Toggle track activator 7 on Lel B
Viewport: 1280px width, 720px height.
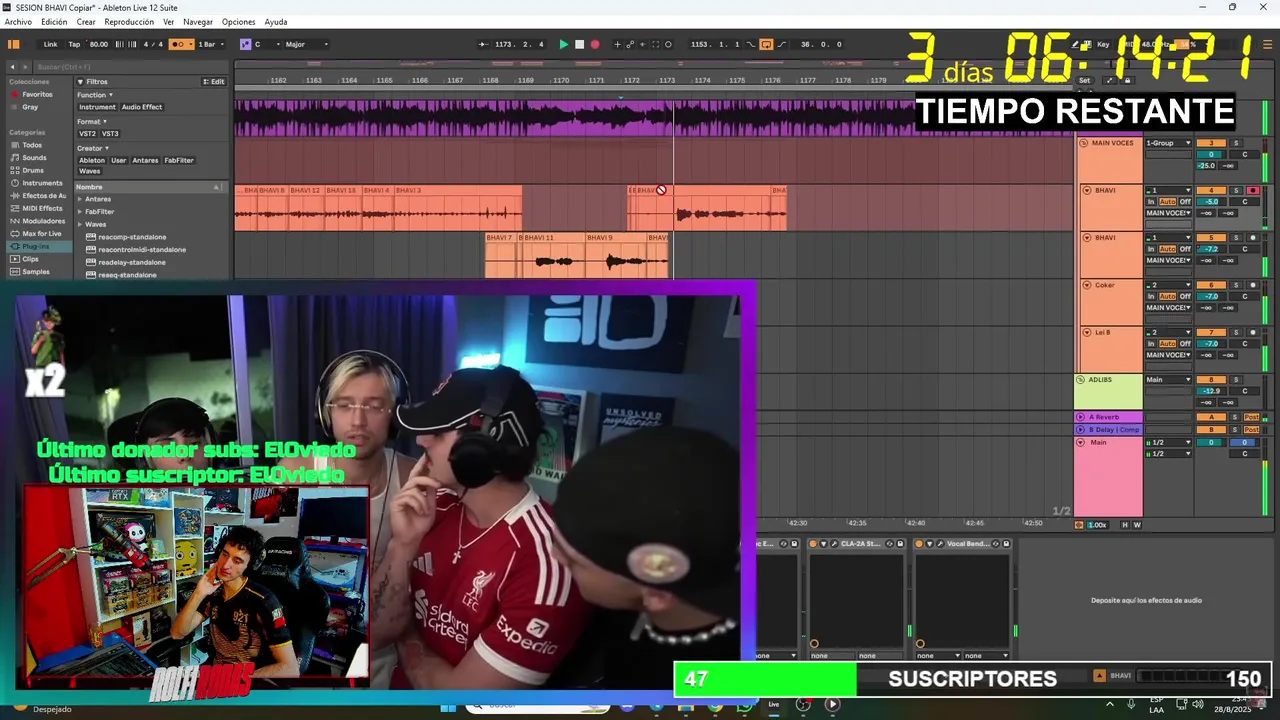coord(1211,332)
